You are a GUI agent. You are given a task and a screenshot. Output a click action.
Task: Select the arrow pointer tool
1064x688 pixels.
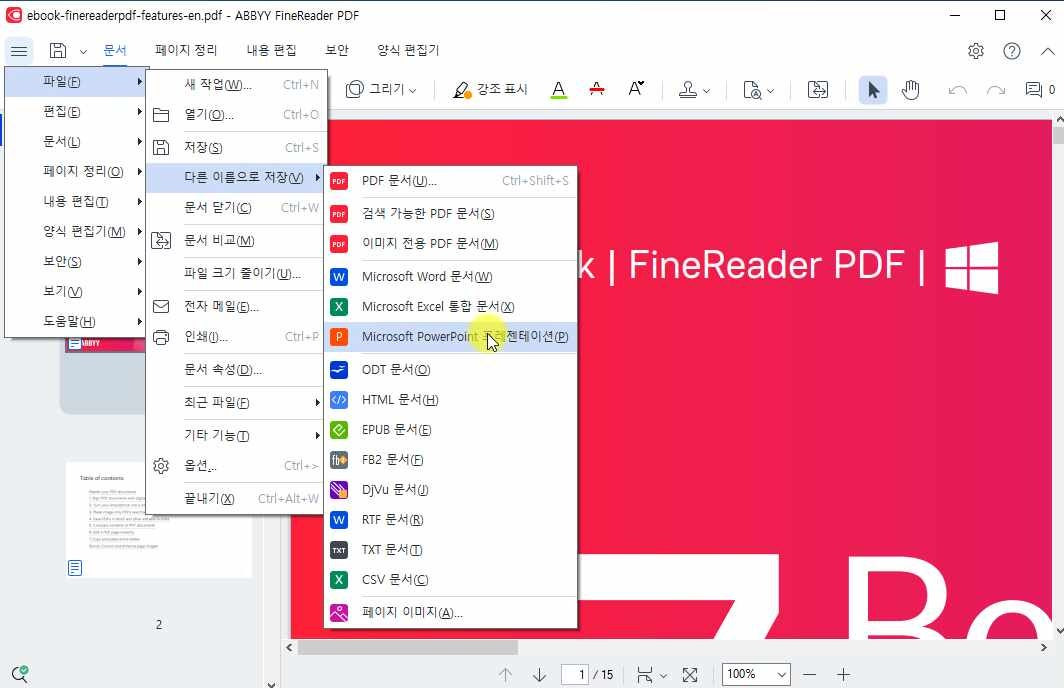point(873,90)
